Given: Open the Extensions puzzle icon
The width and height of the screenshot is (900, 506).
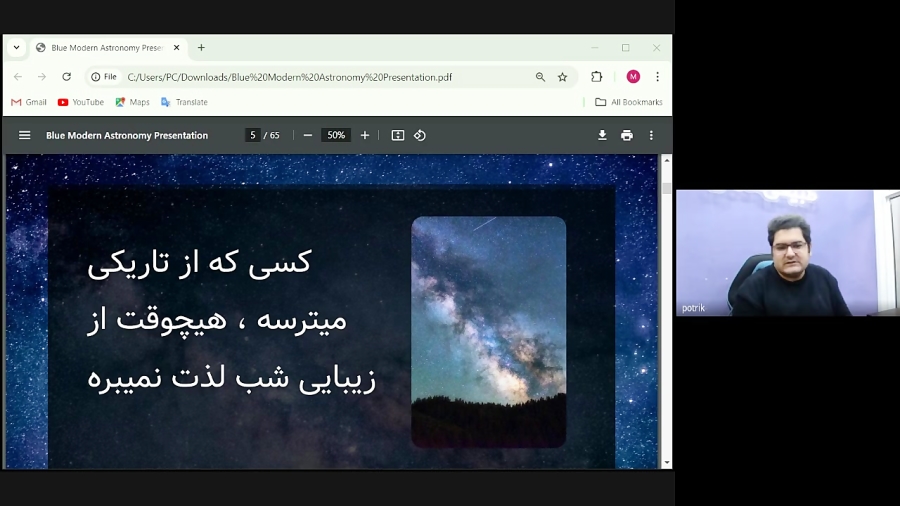Looking at the screenshot, I should [x=597, y=77].
